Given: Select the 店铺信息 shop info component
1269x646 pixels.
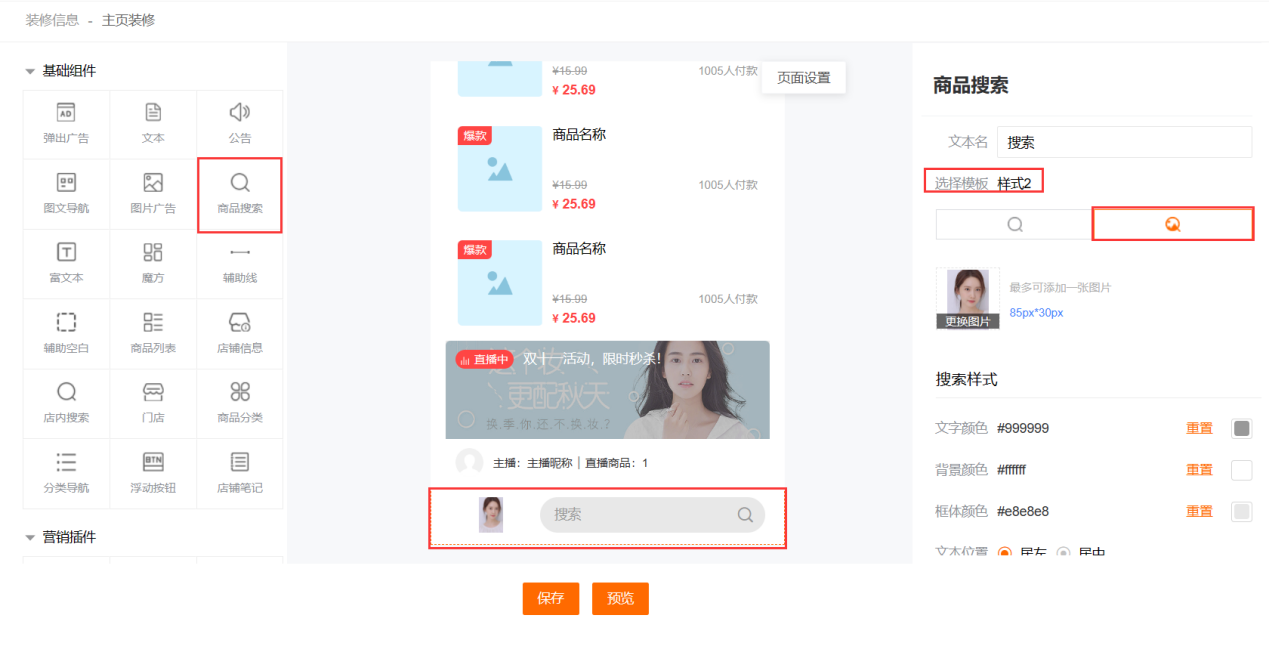Looking at the screenshot, I should pos(239,333).
